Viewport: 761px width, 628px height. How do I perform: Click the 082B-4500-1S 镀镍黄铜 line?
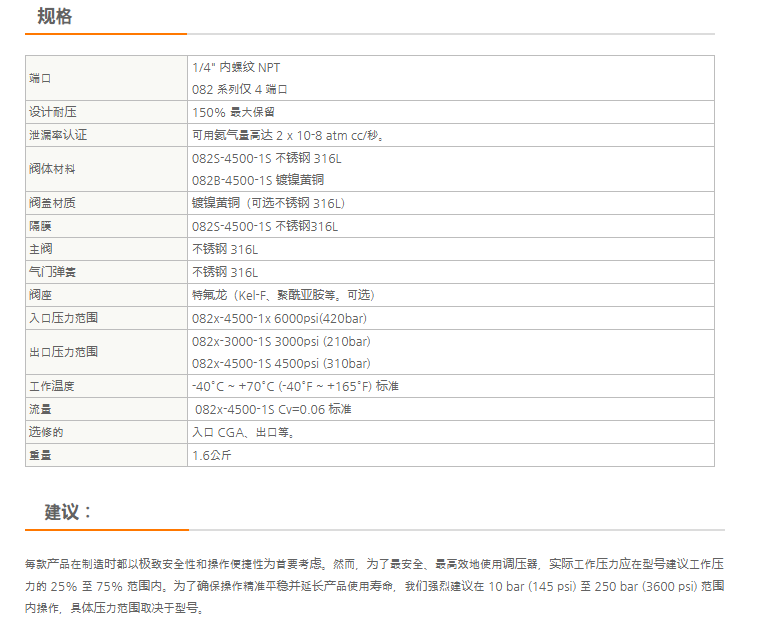click(258, 180)
